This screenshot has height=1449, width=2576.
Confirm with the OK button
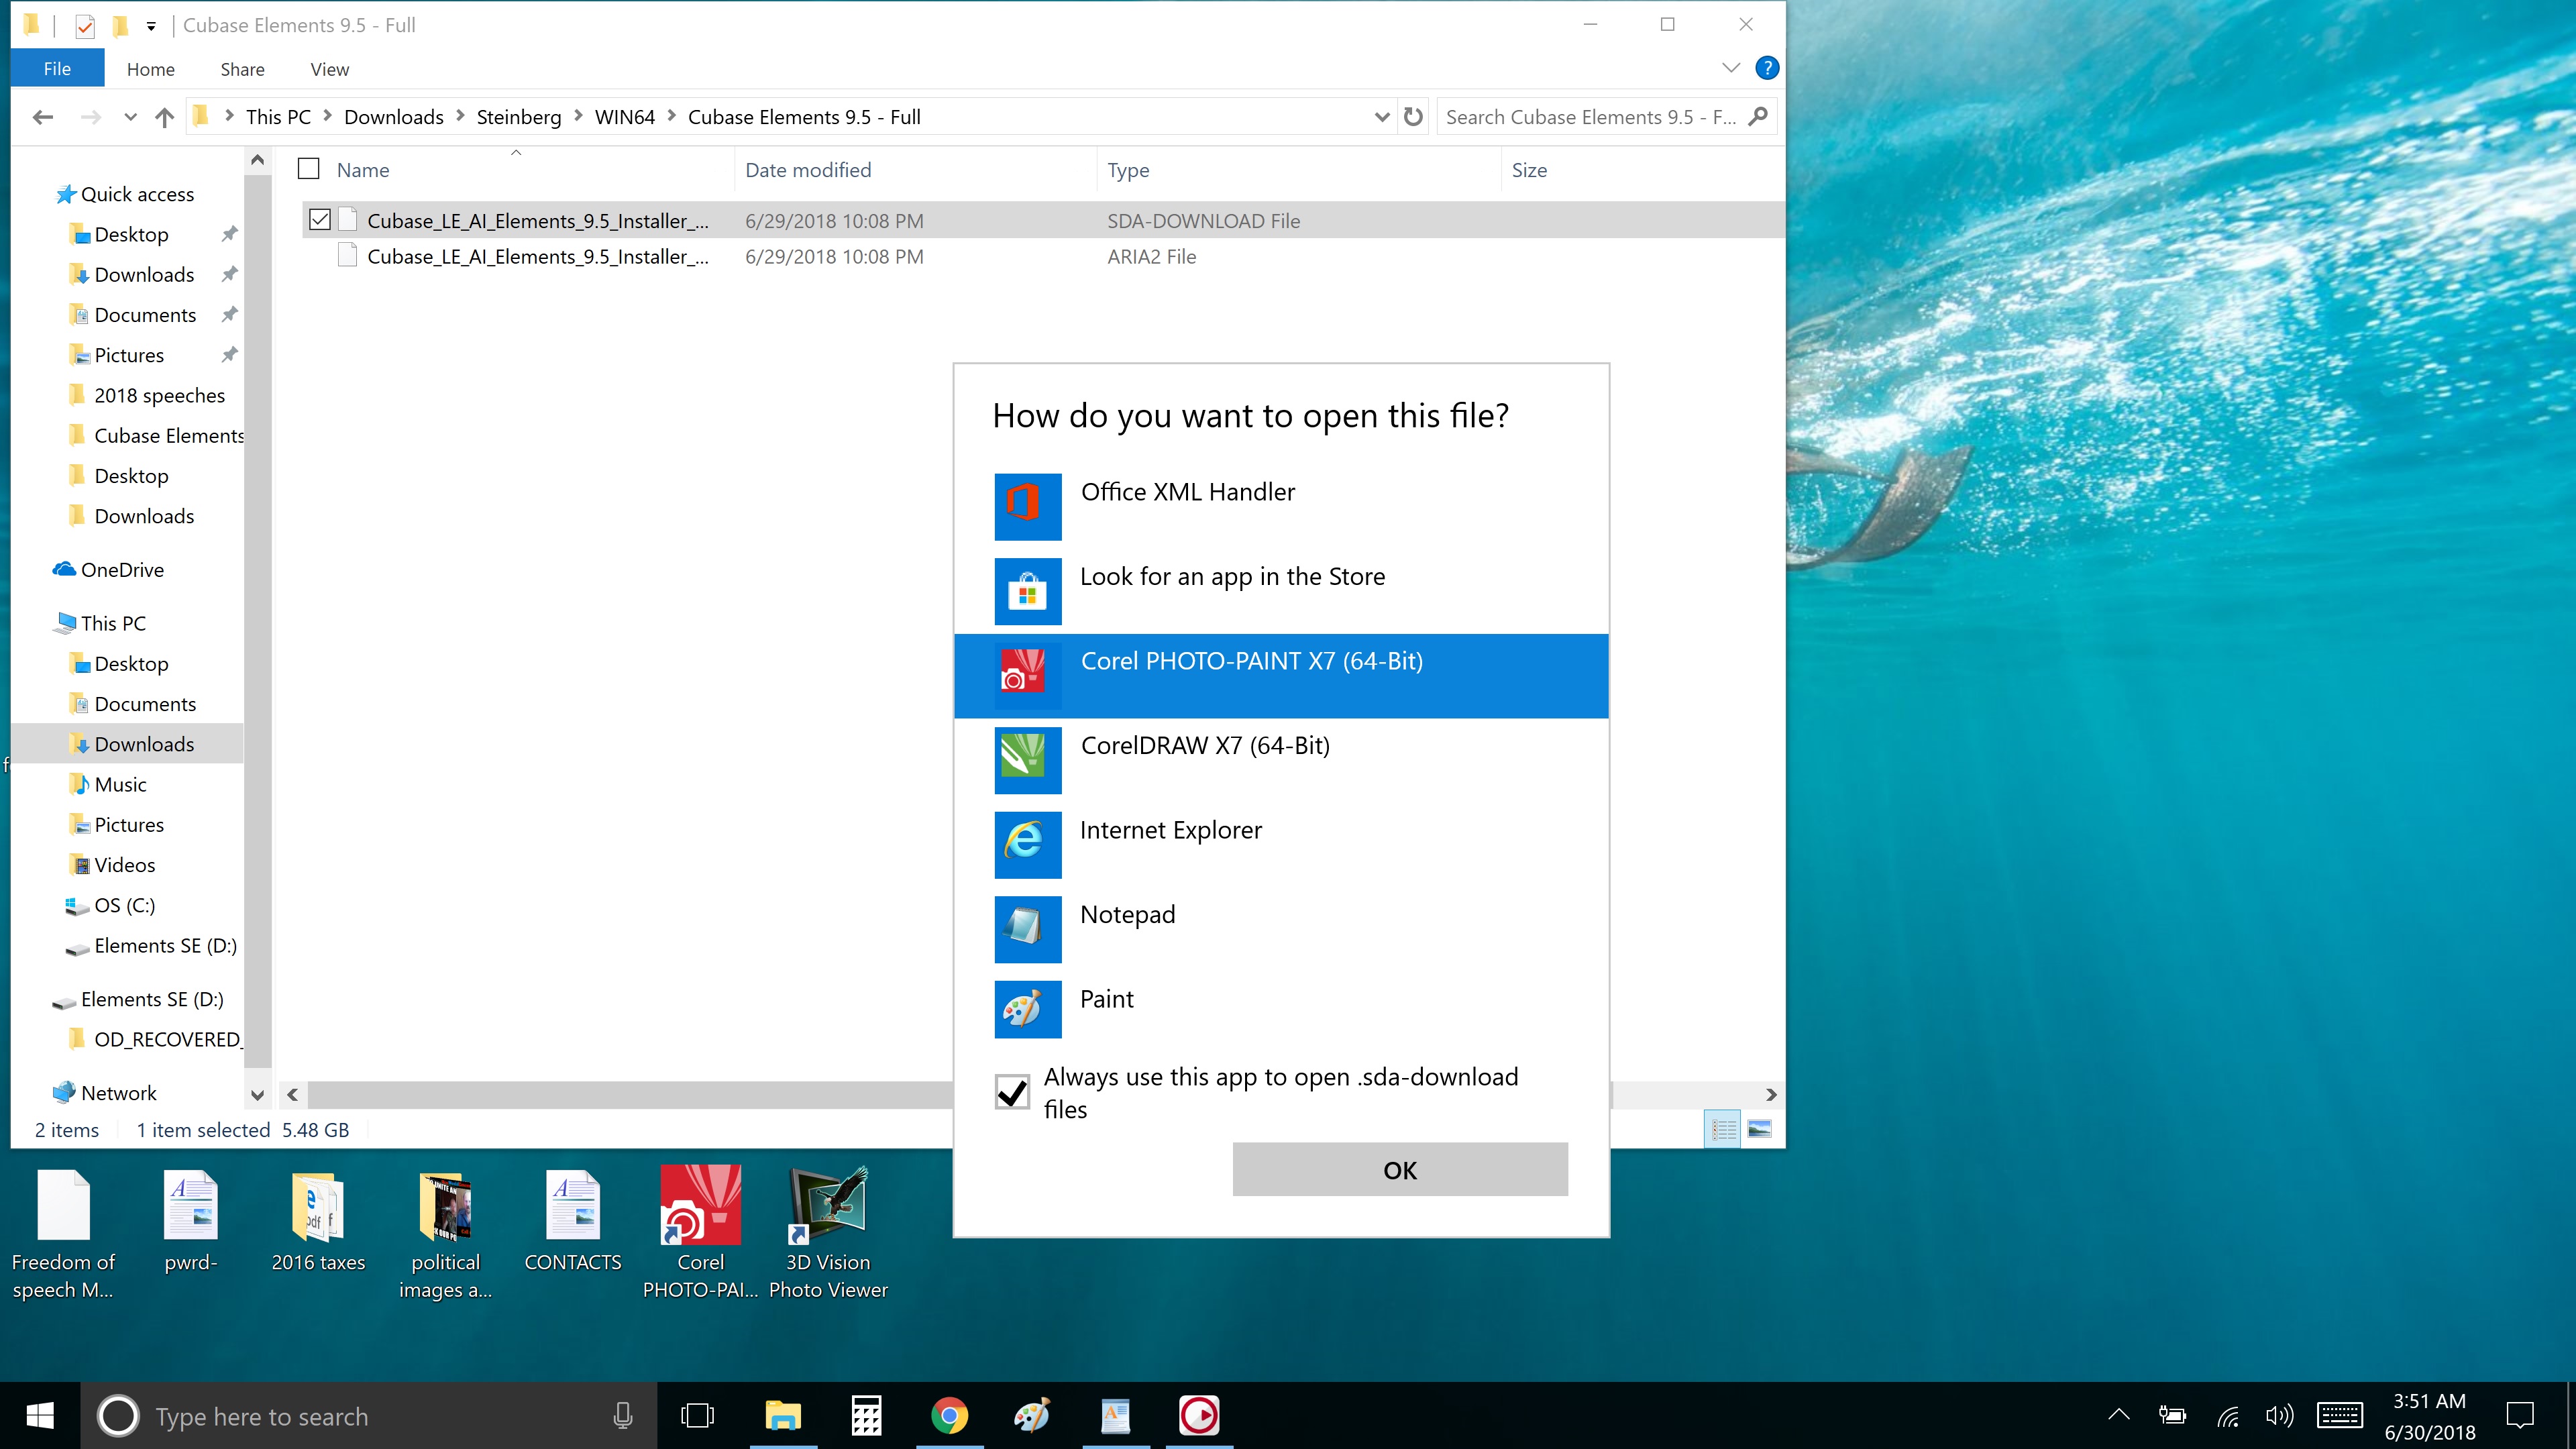coord(1399,1169)
